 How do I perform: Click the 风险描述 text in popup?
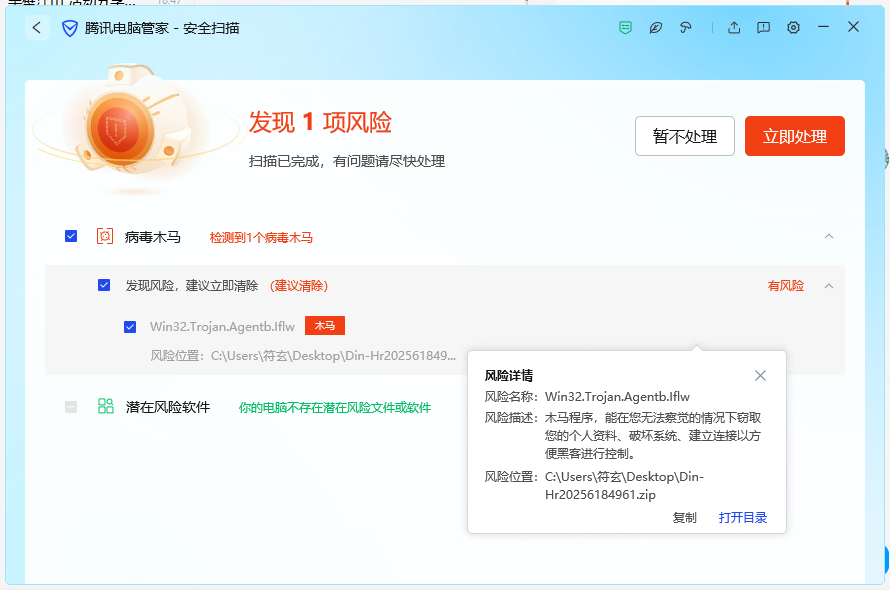[x=653, y=436]
